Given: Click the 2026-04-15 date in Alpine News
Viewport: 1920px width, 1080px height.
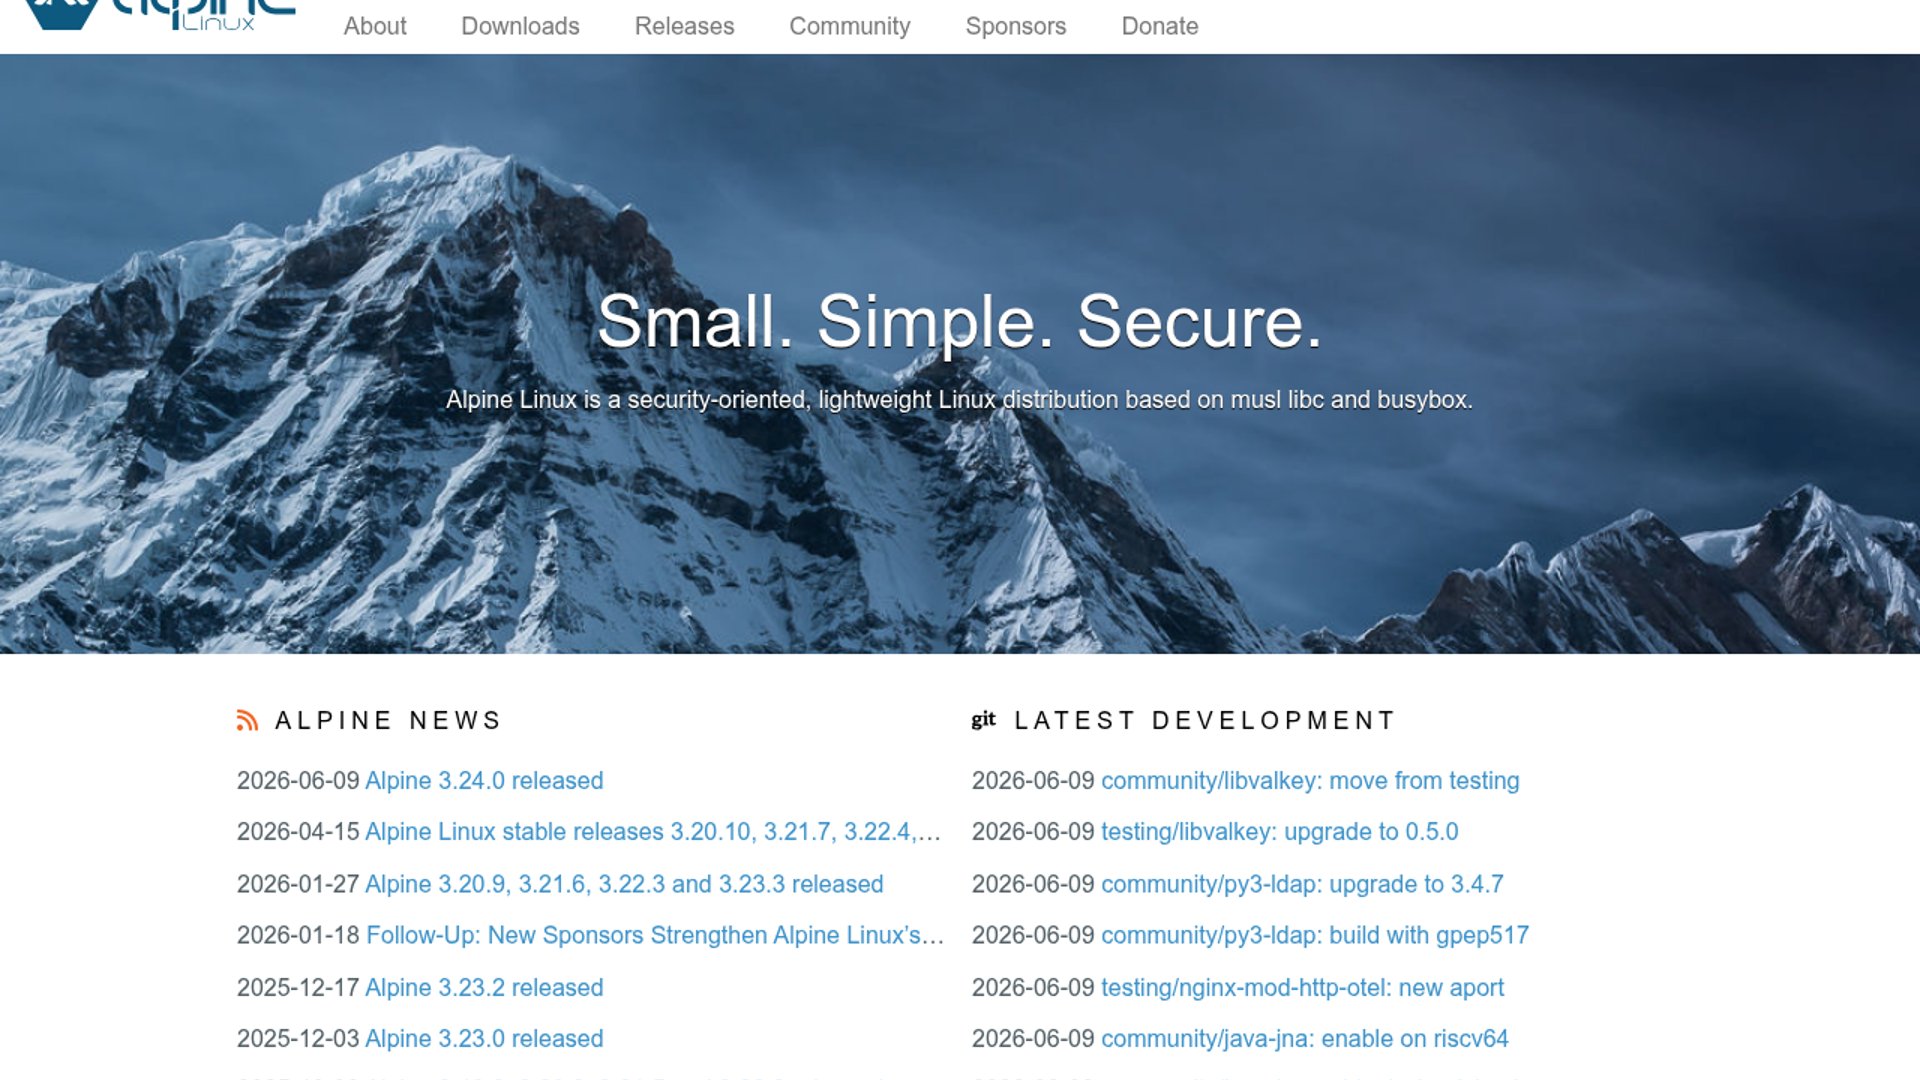Looking at the screenshot, I should (x=298, y=831).
